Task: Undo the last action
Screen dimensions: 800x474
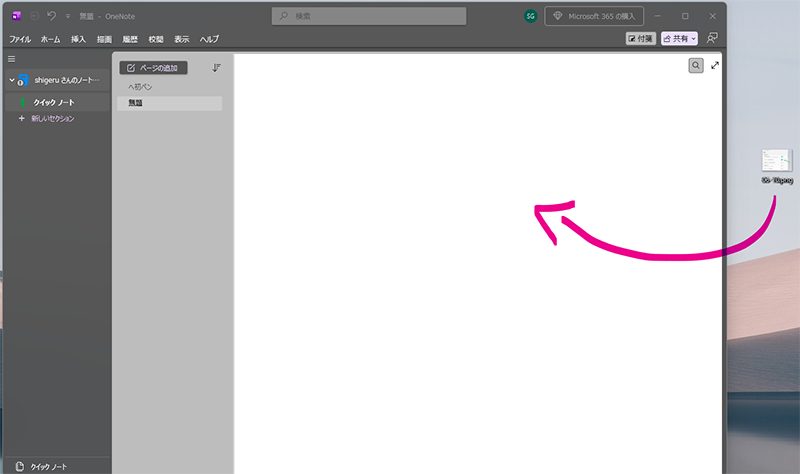Action: 52,16
